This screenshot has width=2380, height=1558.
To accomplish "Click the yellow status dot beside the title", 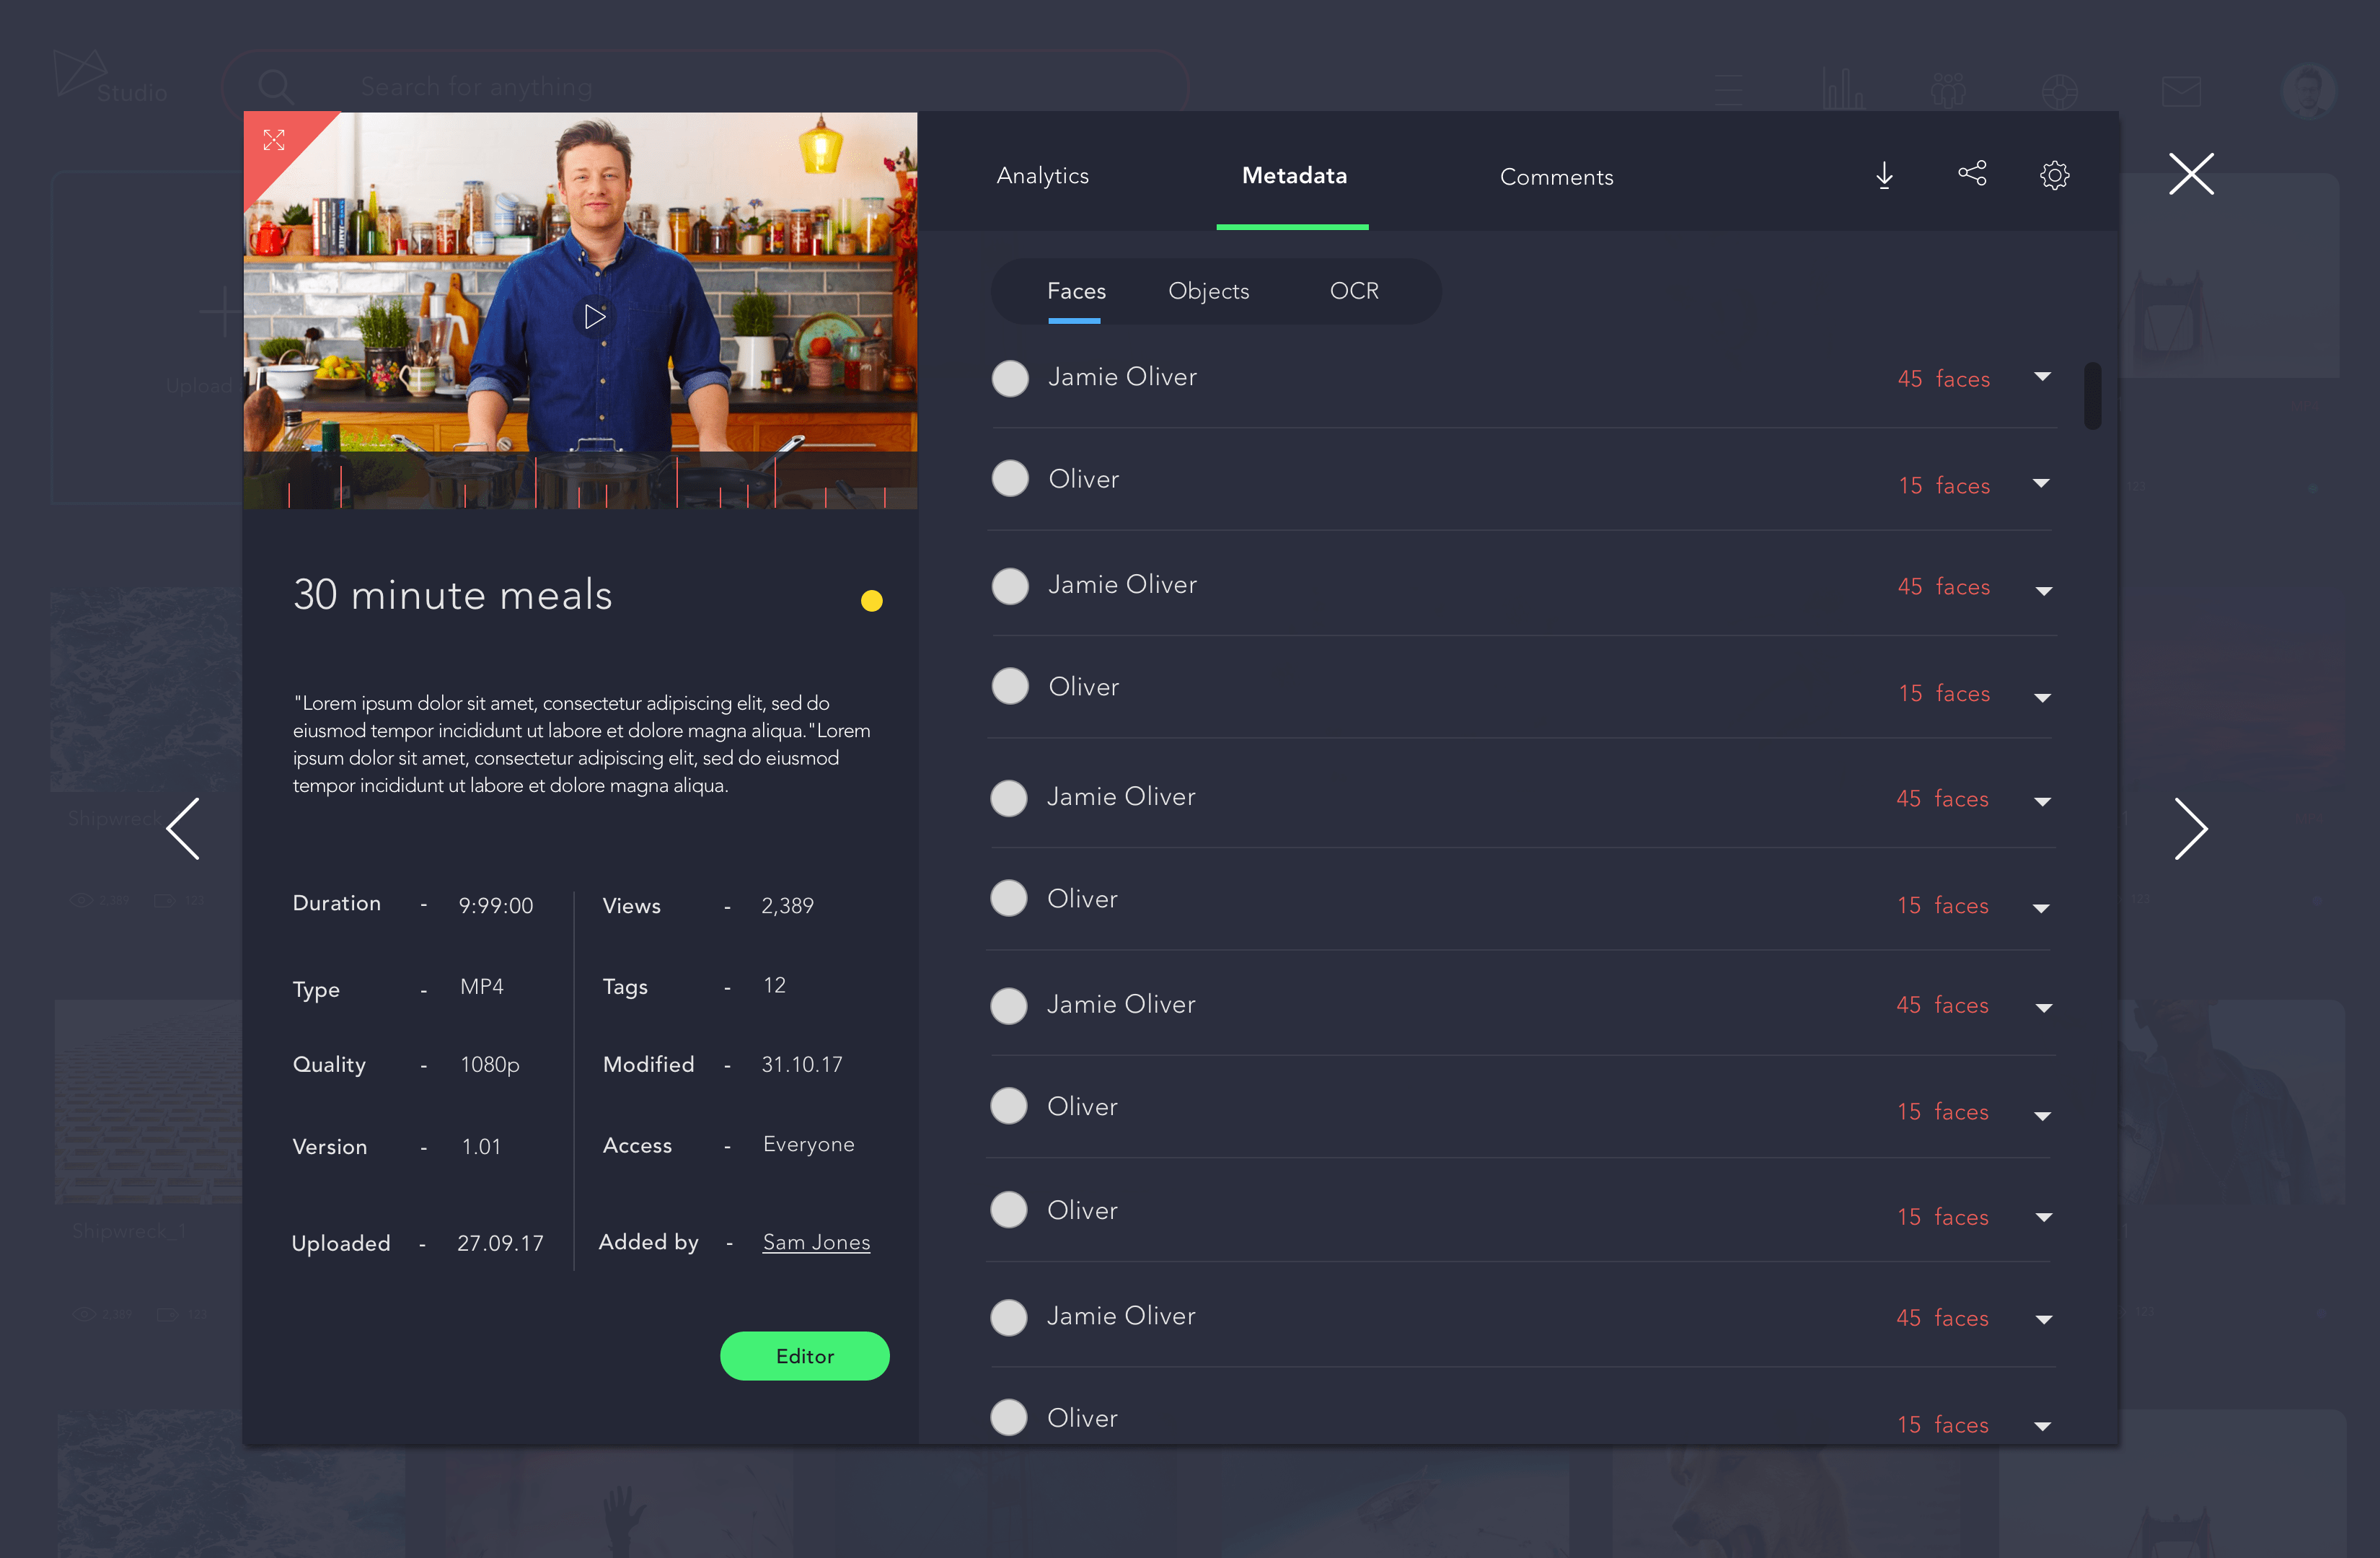I will [872, 600].
